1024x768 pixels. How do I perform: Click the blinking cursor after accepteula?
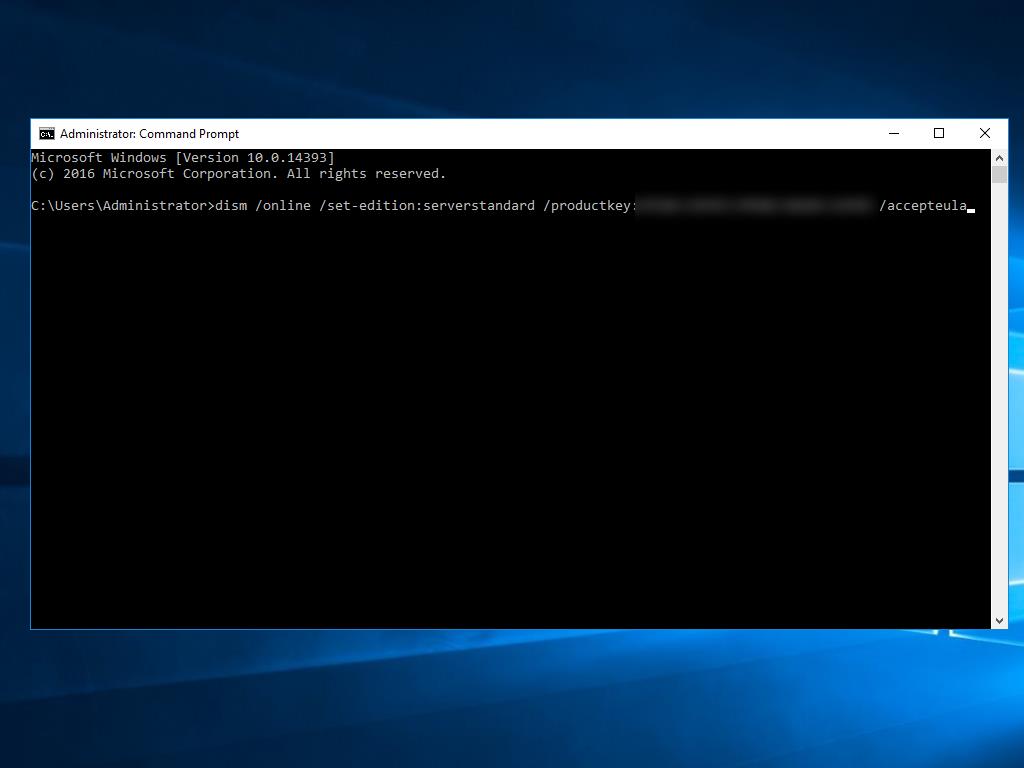click(x=971, y=209)
